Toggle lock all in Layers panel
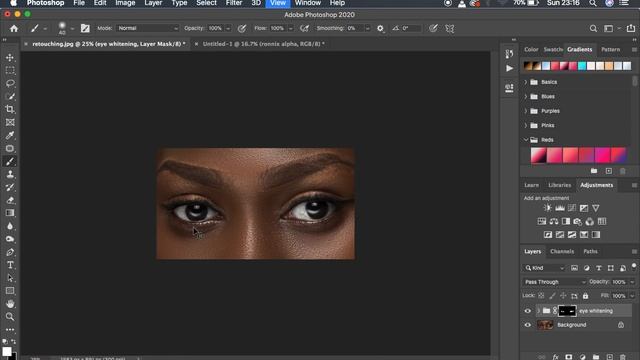640x360 pixels. (x=585, y=296)
